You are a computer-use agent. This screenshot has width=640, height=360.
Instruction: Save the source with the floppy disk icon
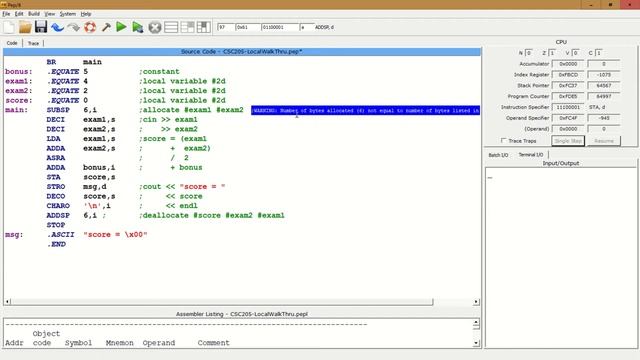pos(41,27)
